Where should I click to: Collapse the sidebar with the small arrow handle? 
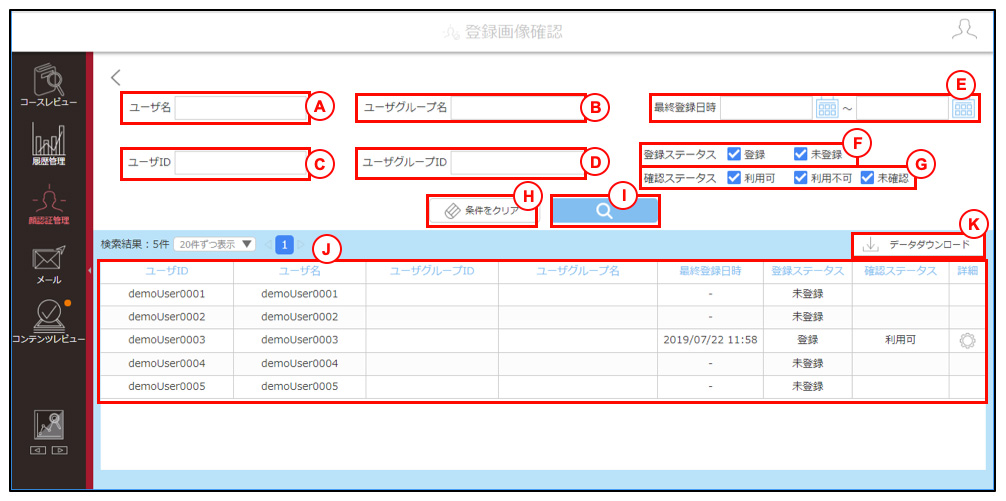coord(89,271)
